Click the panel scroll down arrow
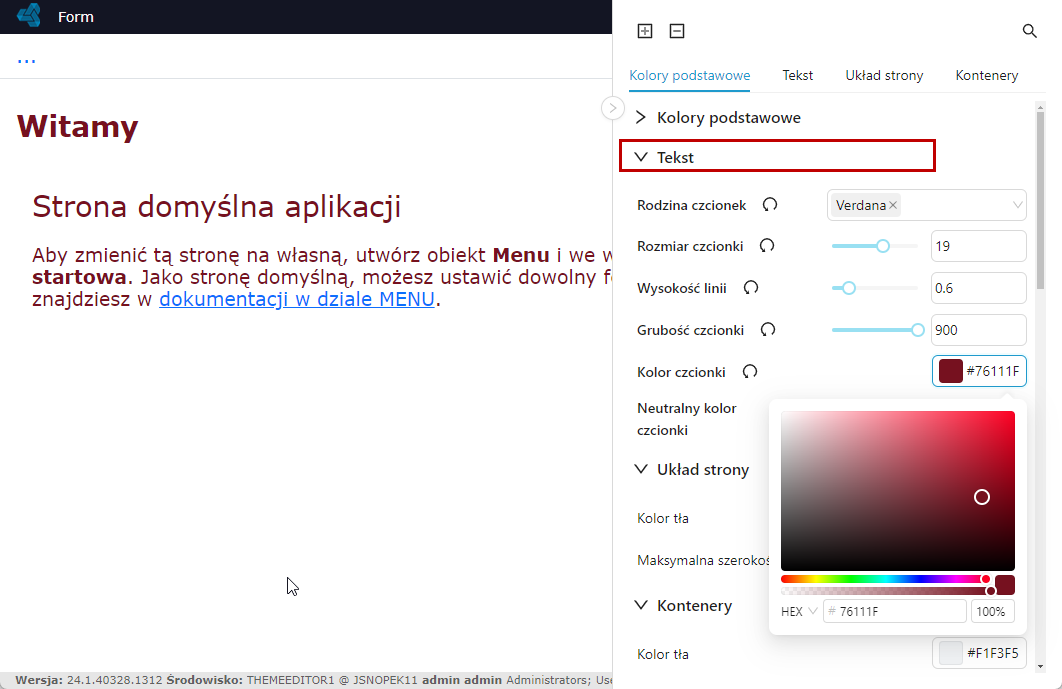Screen dimensions: 1062x689 (1040, 667)
